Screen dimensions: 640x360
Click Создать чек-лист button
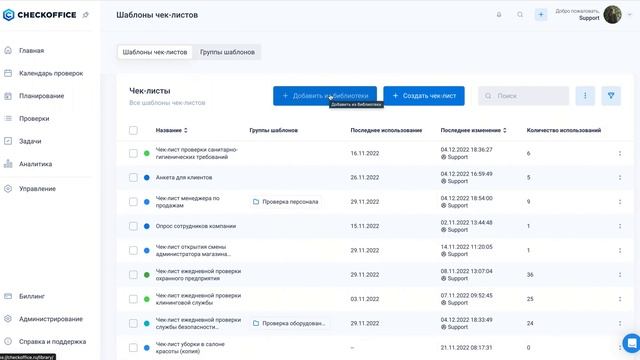[x=424, y=96]
